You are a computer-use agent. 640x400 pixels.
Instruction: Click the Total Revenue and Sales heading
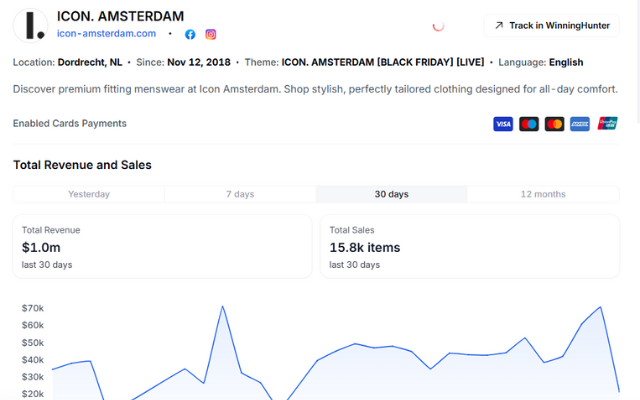tap(82, 165)
